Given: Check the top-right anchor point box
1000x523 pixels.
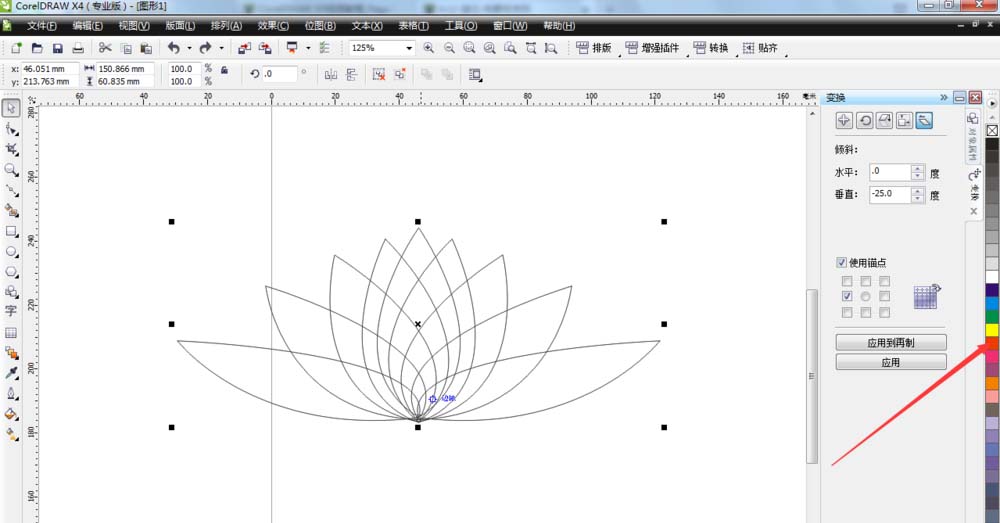Looking at the screenshot, I should point(885,281).
